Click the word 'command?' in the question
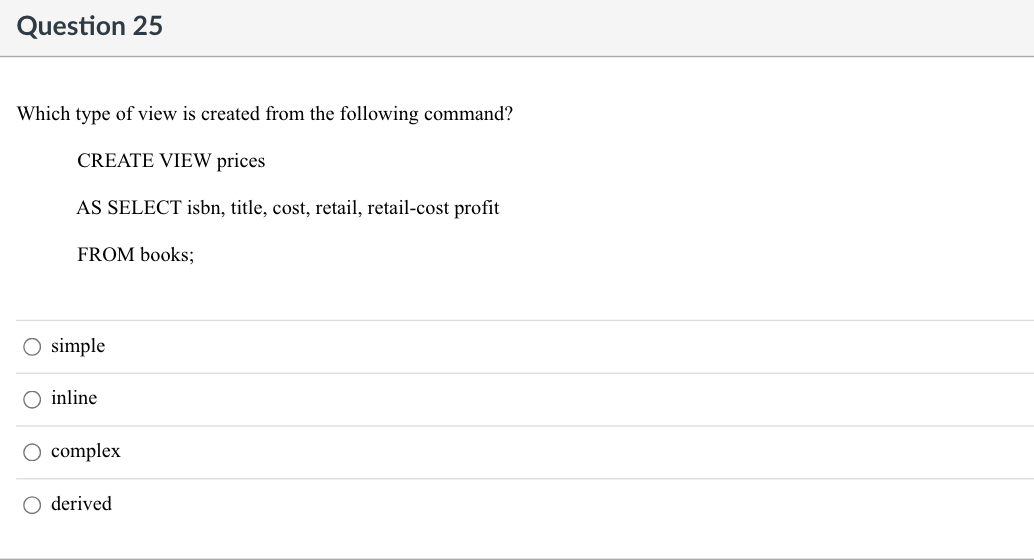The height and width of the screenshot is (560, 1034). point(468,114)
